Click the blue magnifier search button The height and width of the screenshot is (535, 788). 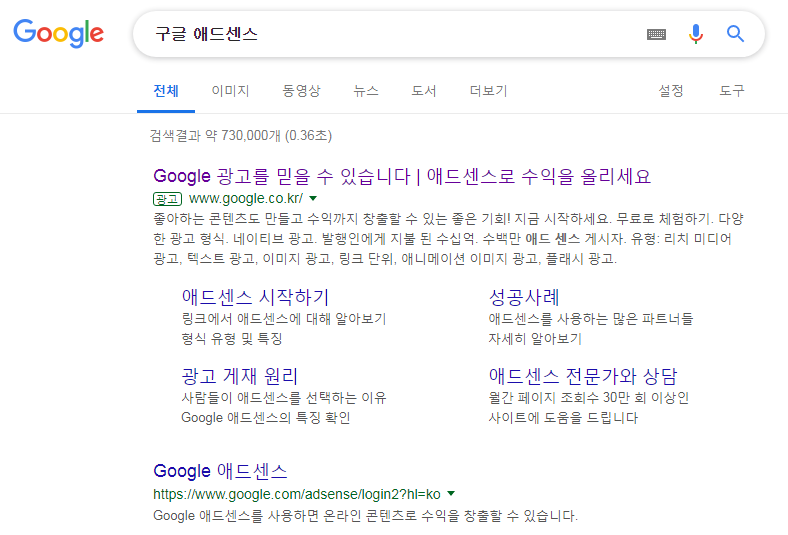(x=735, y=34)
